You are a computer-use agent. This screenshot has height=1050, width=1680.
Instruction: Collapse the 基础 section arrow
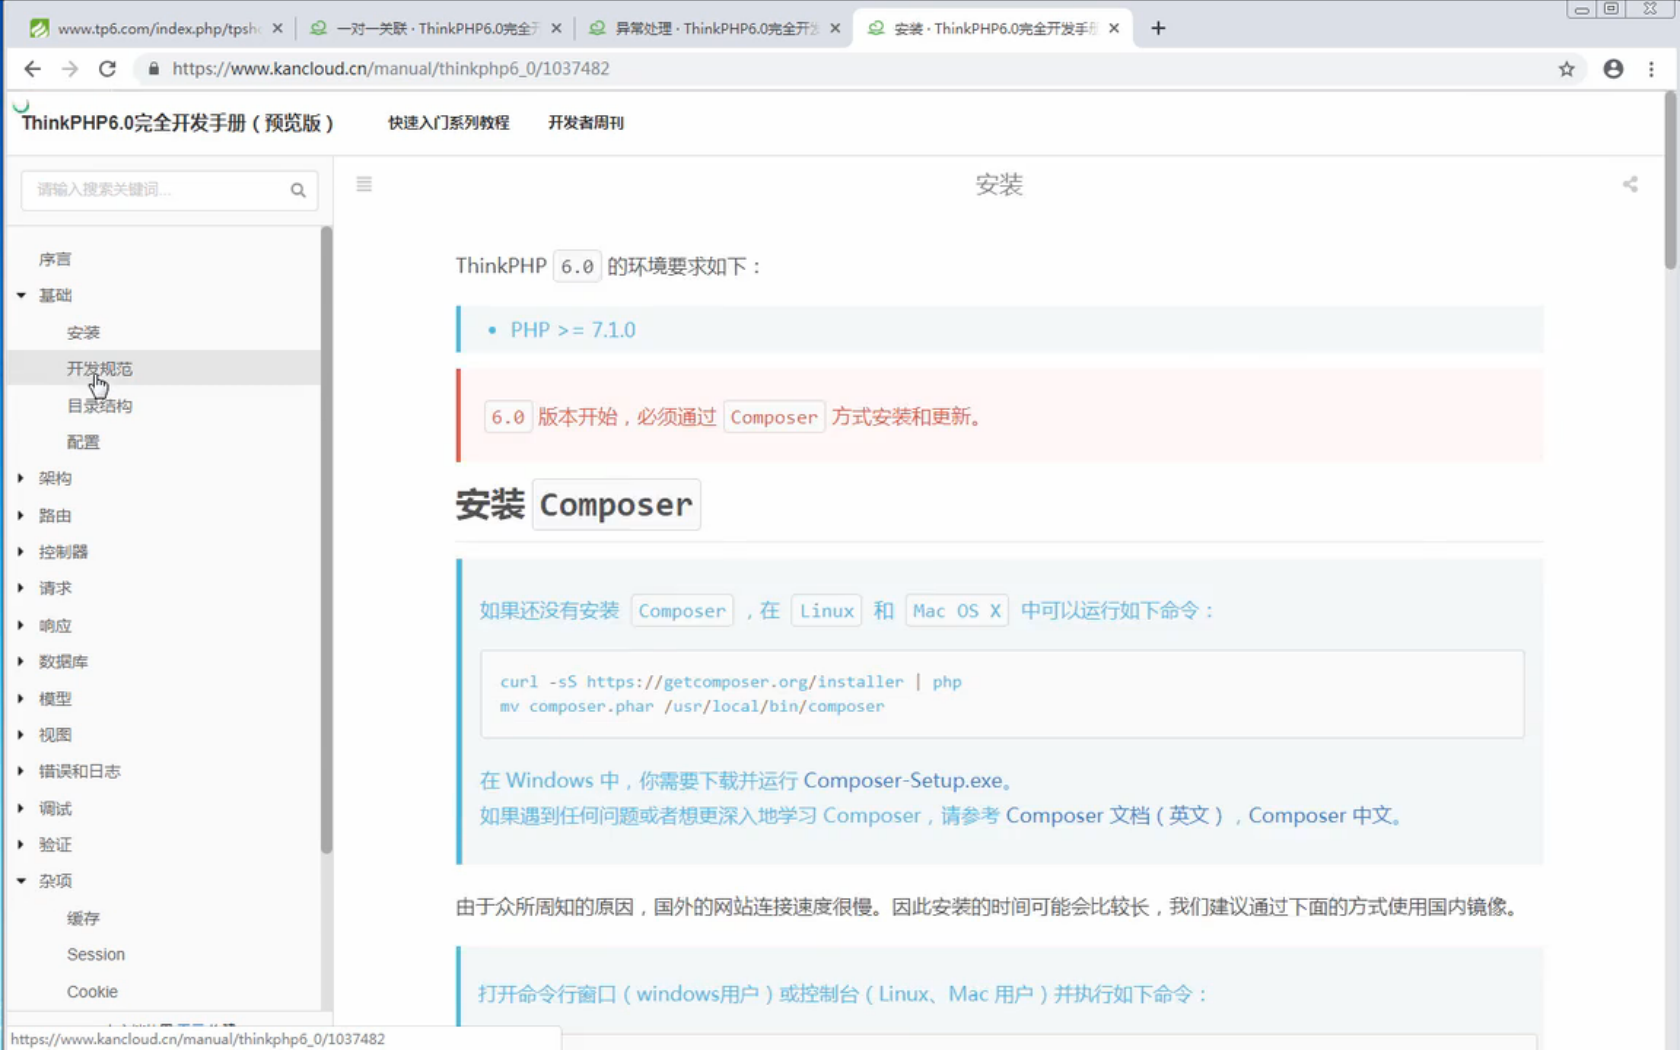pyautogui.click(x=21, y=295)
